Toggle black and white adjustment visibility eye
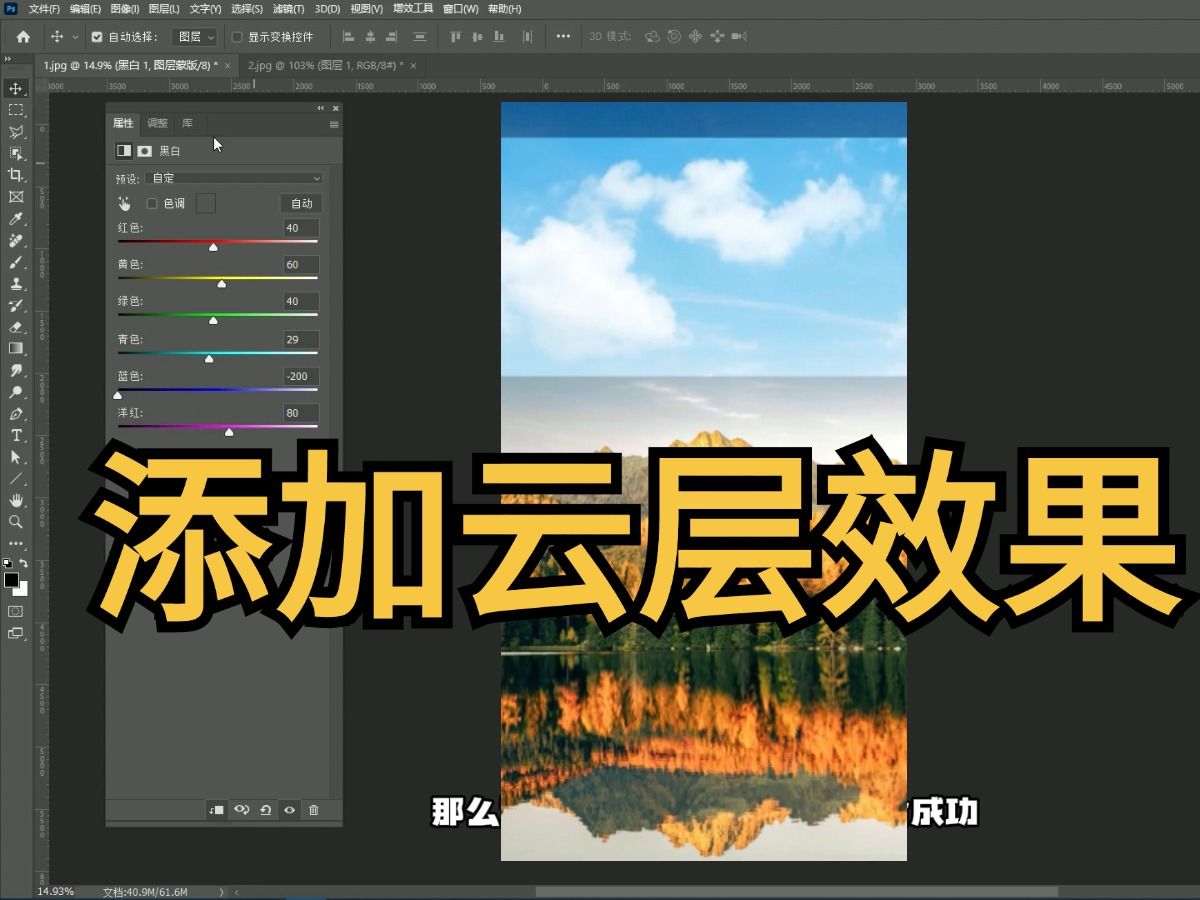 point(289,811)
